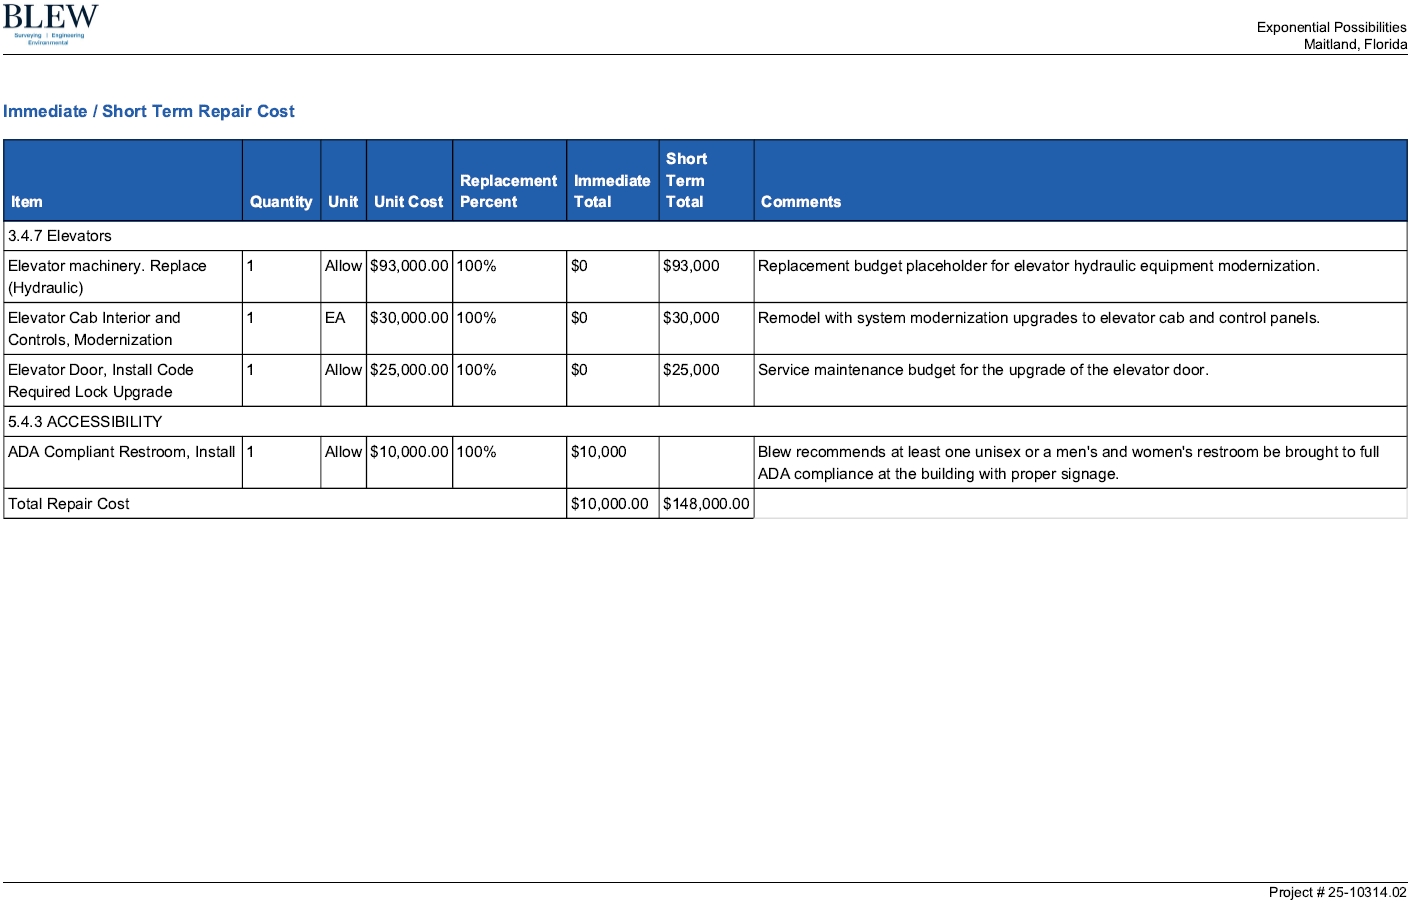The height and width of the screenshot is (903, 1412).
Task: Select the Item column header
Action: click(x=27, y=202)
